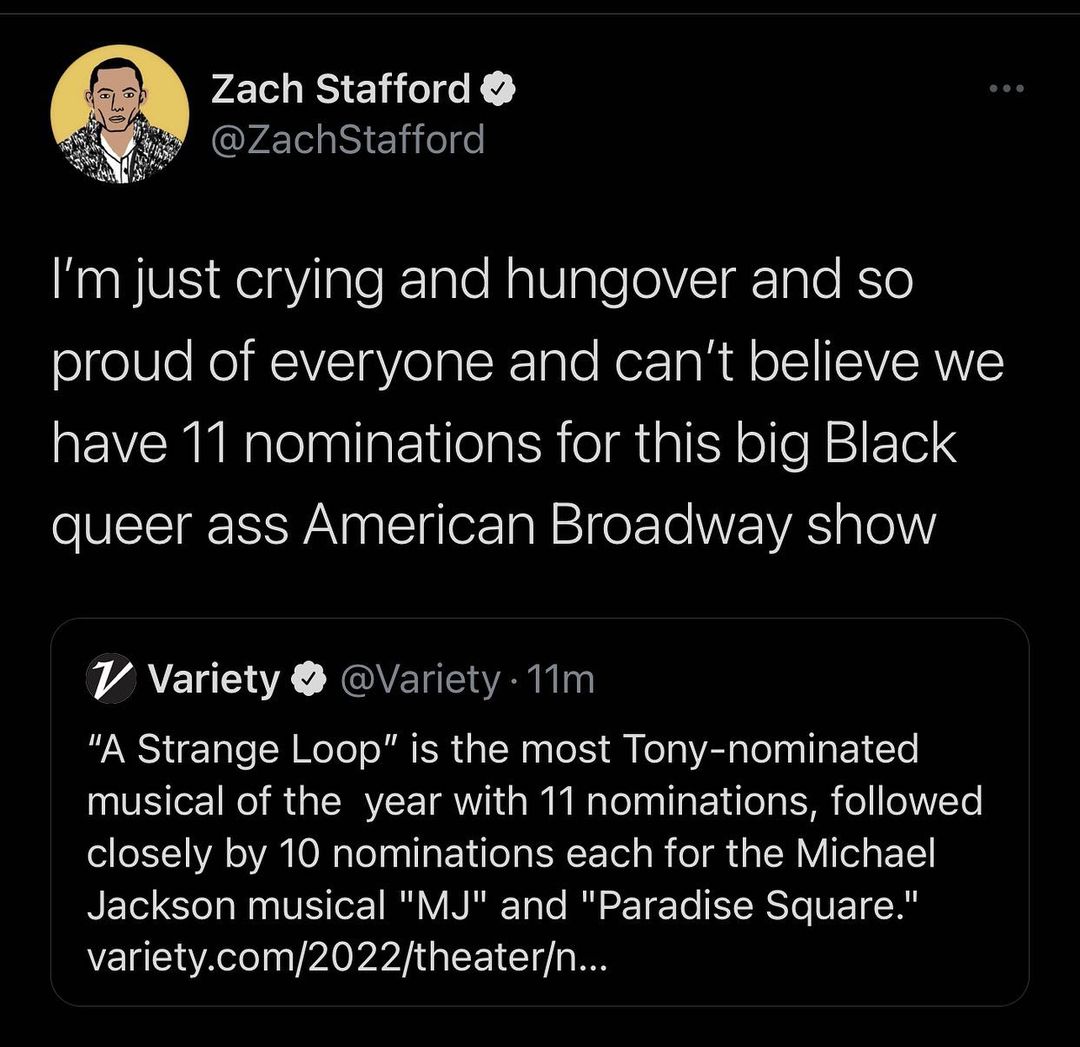Viewport: 1080px width, 1047px height.
Task: Open Zach Stafford's profile avatar
Action: click(119, 115)
